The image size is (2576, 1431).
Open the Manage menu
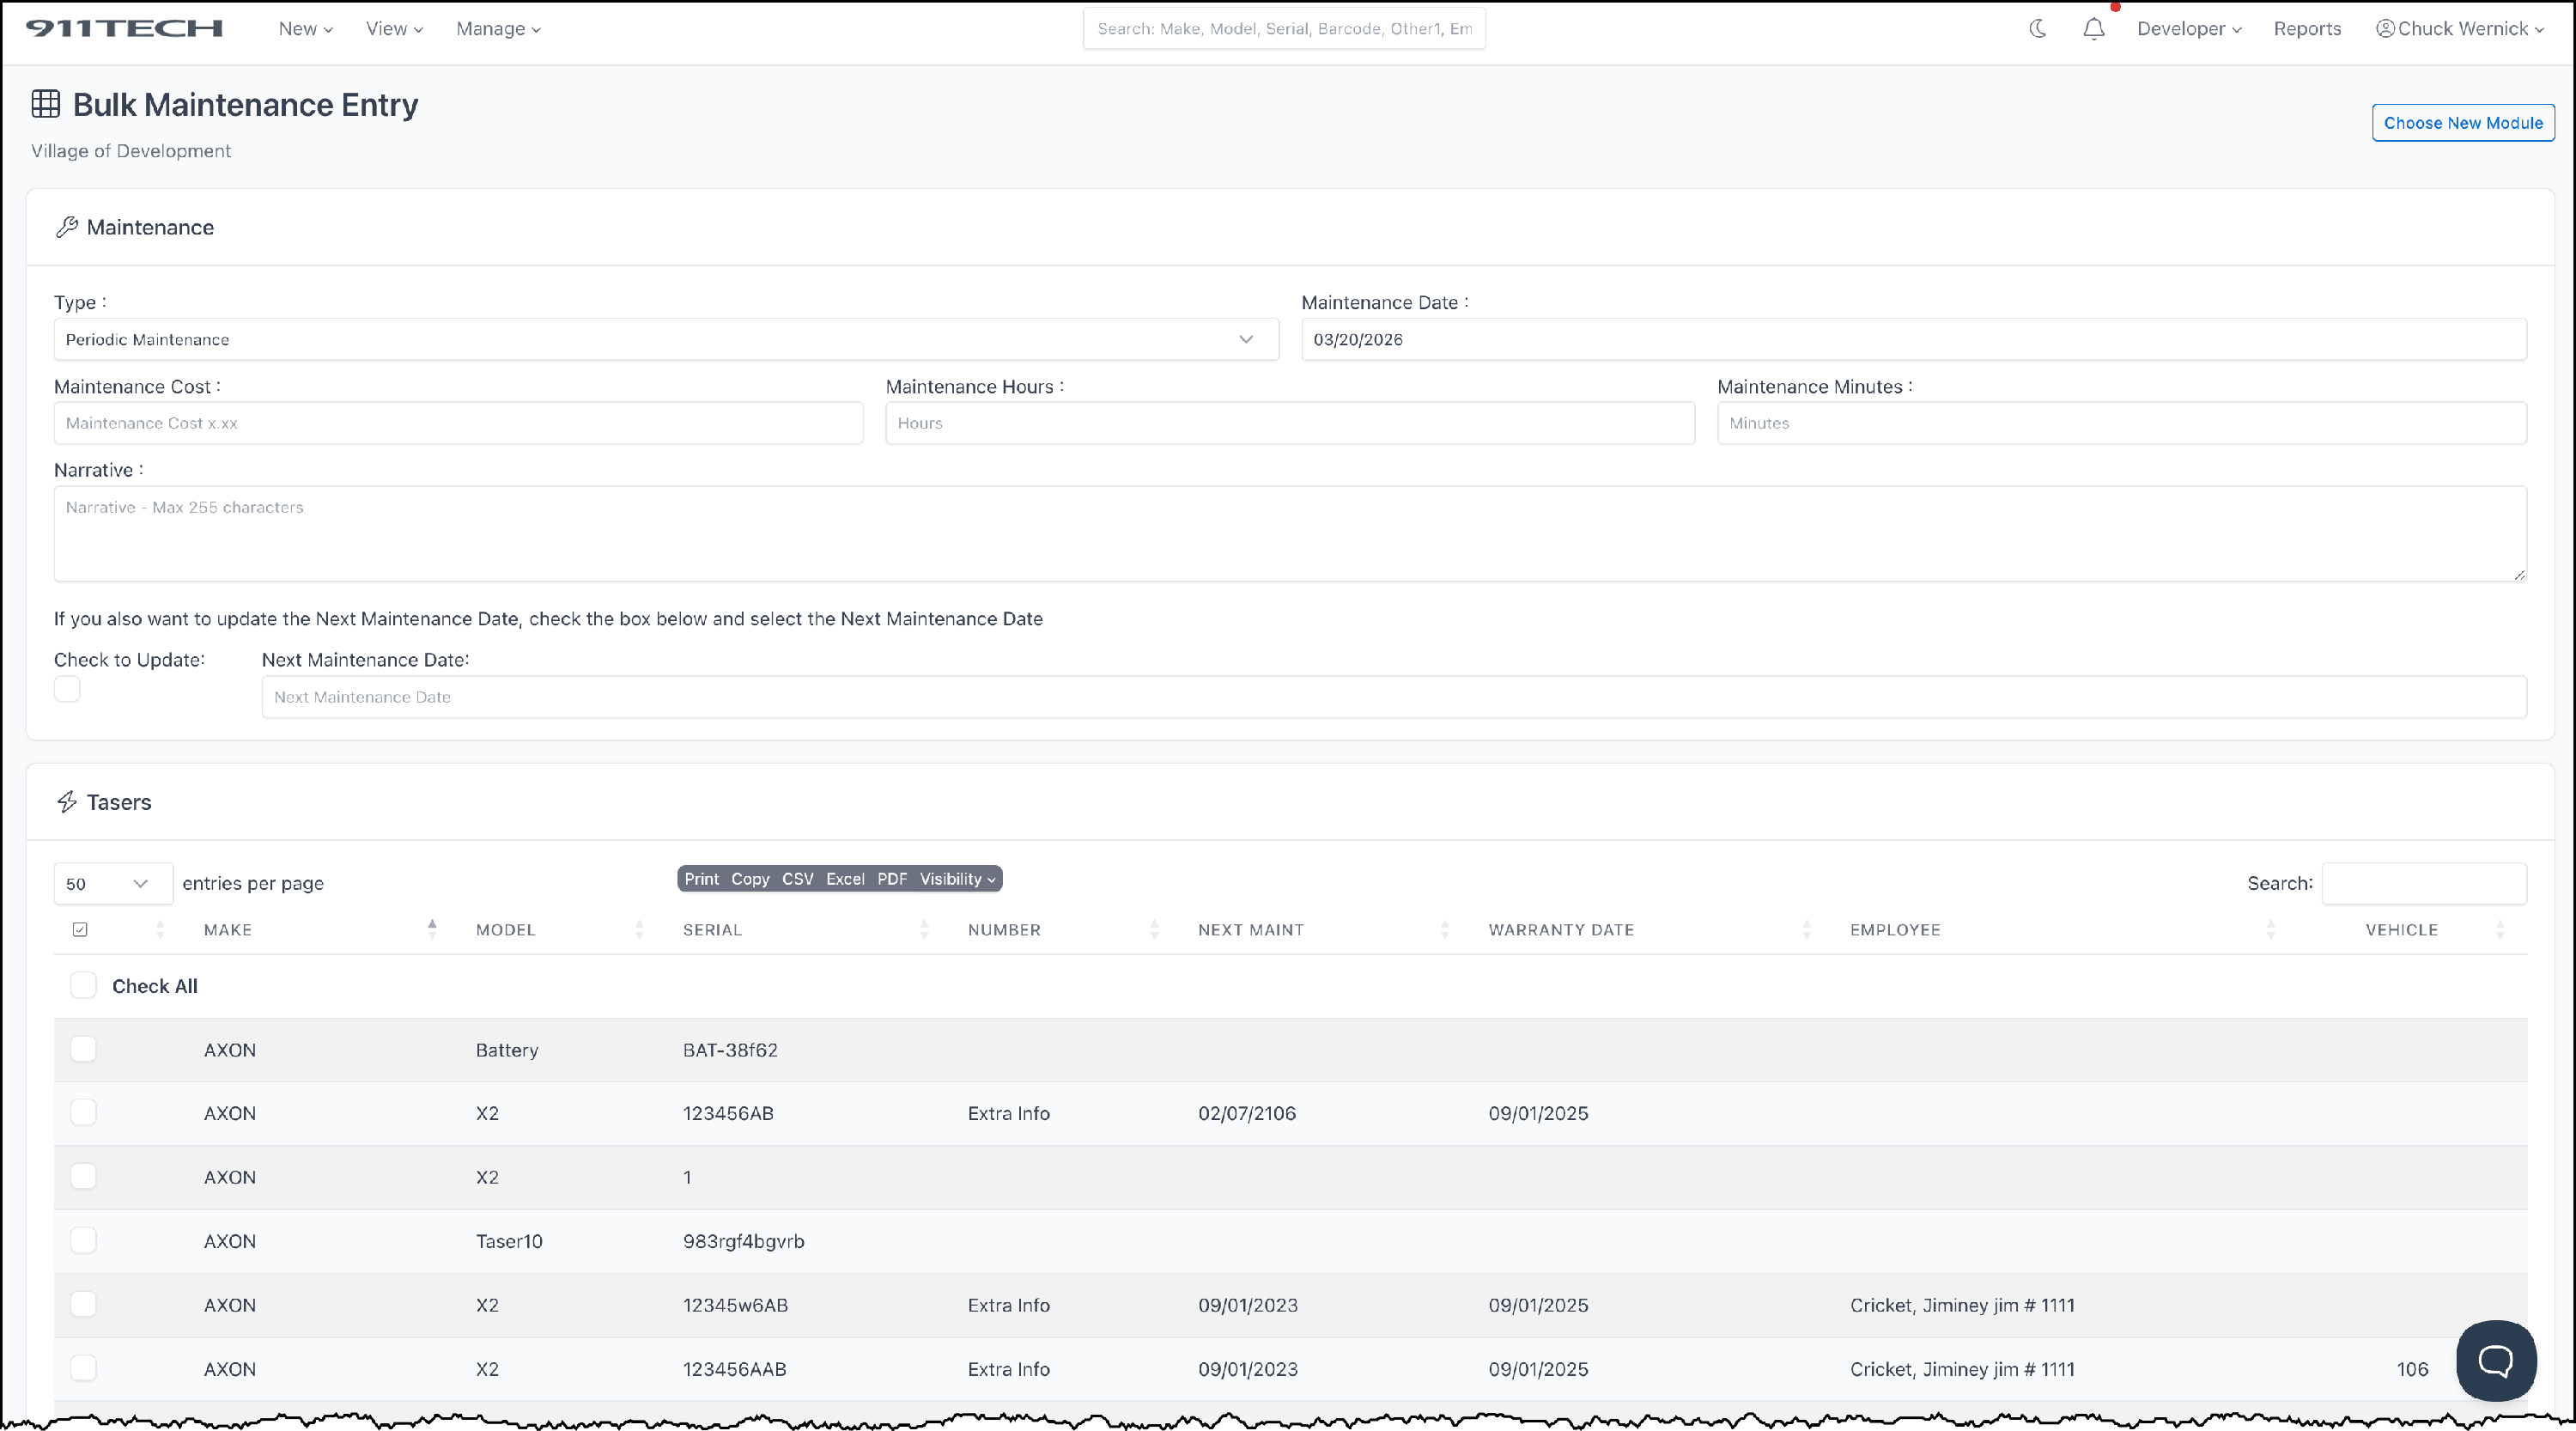[x=498, y=29]
